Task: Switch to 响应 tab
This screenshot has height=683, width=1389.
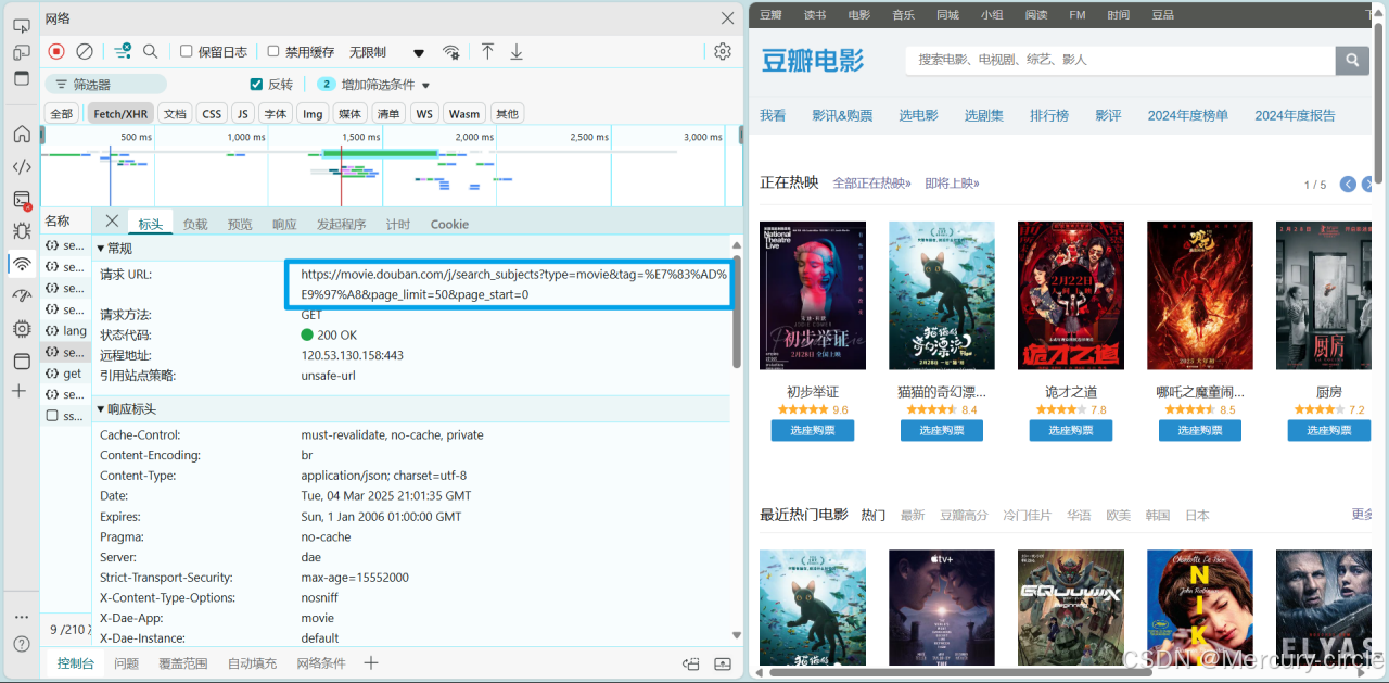Action: coord(284,224)
